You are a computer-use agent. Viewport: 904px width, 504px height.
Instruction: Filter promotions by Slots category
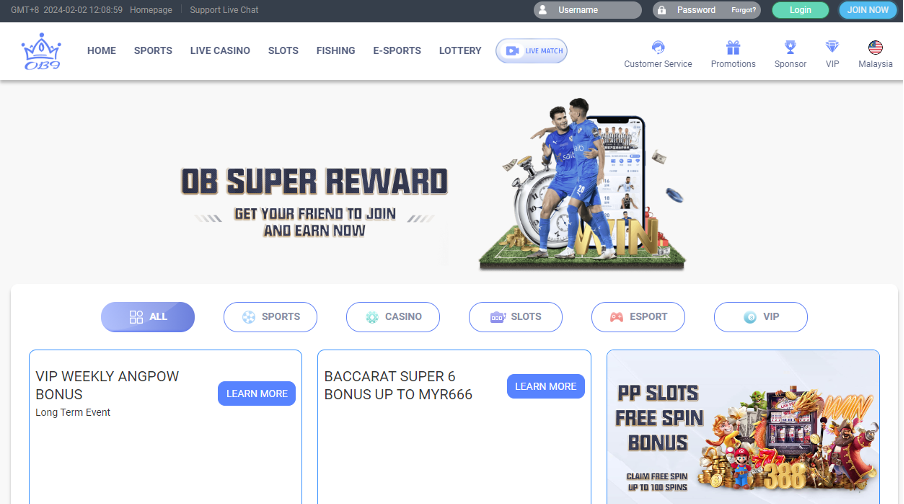tap(515, 317)
